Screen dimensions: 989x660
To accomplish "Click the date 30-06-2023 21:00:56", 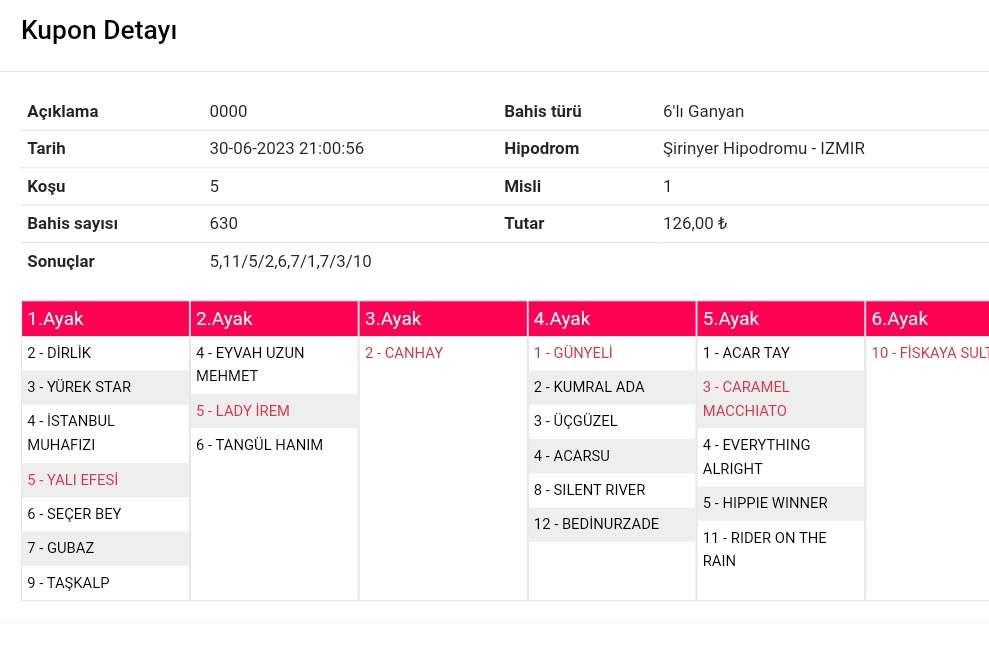I will click(286, 149).
